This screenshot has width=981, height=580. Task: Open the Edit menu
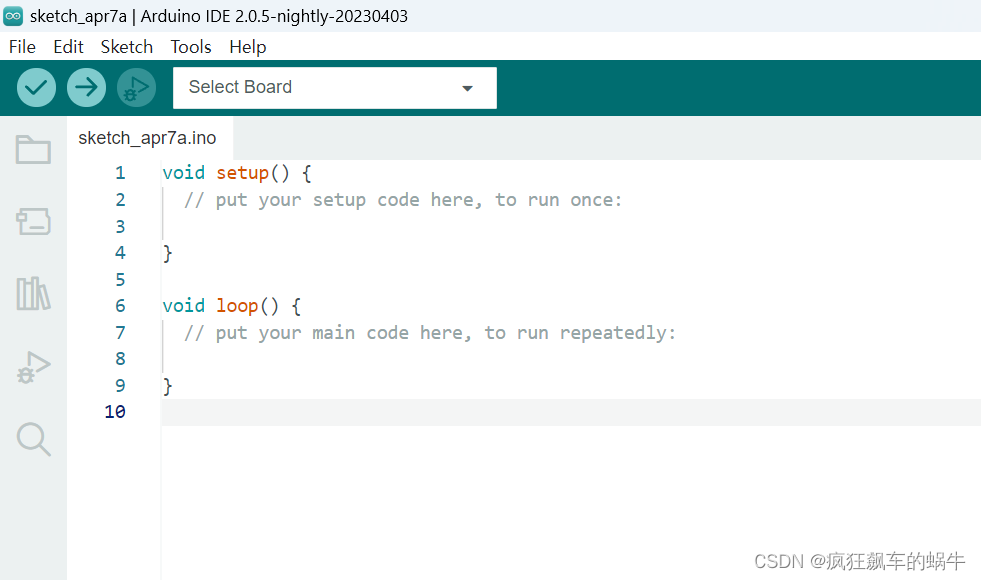(x=68, y=47)
